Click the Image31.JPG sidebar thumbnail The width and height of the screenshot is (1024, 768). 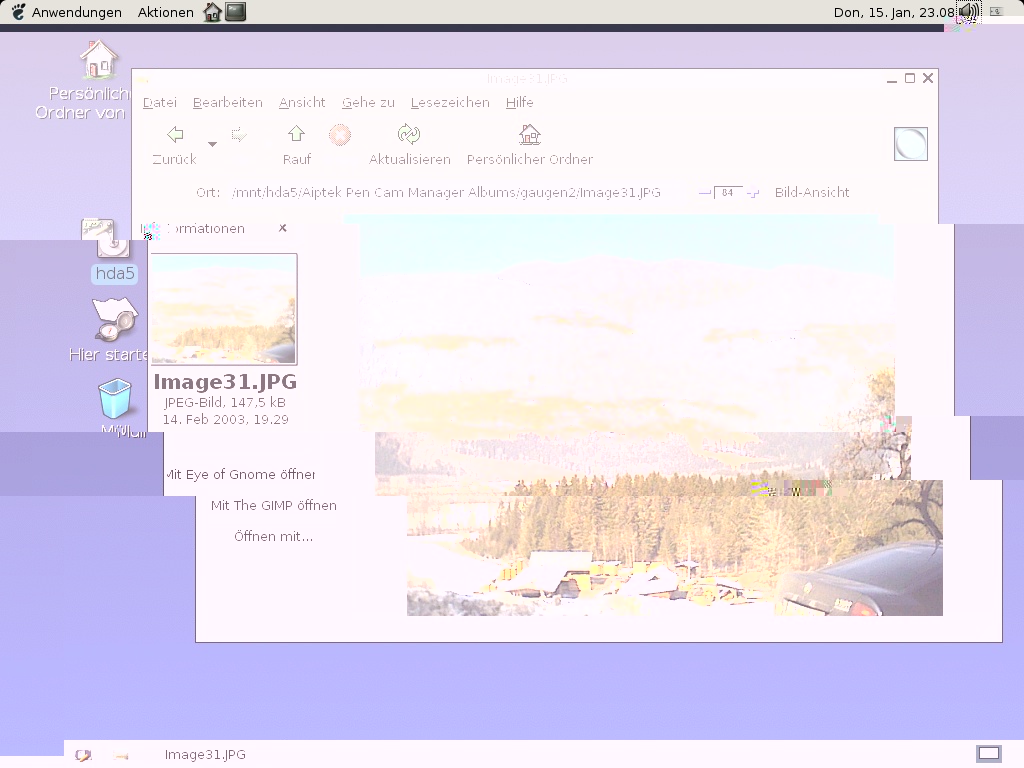tap(223, 309)
